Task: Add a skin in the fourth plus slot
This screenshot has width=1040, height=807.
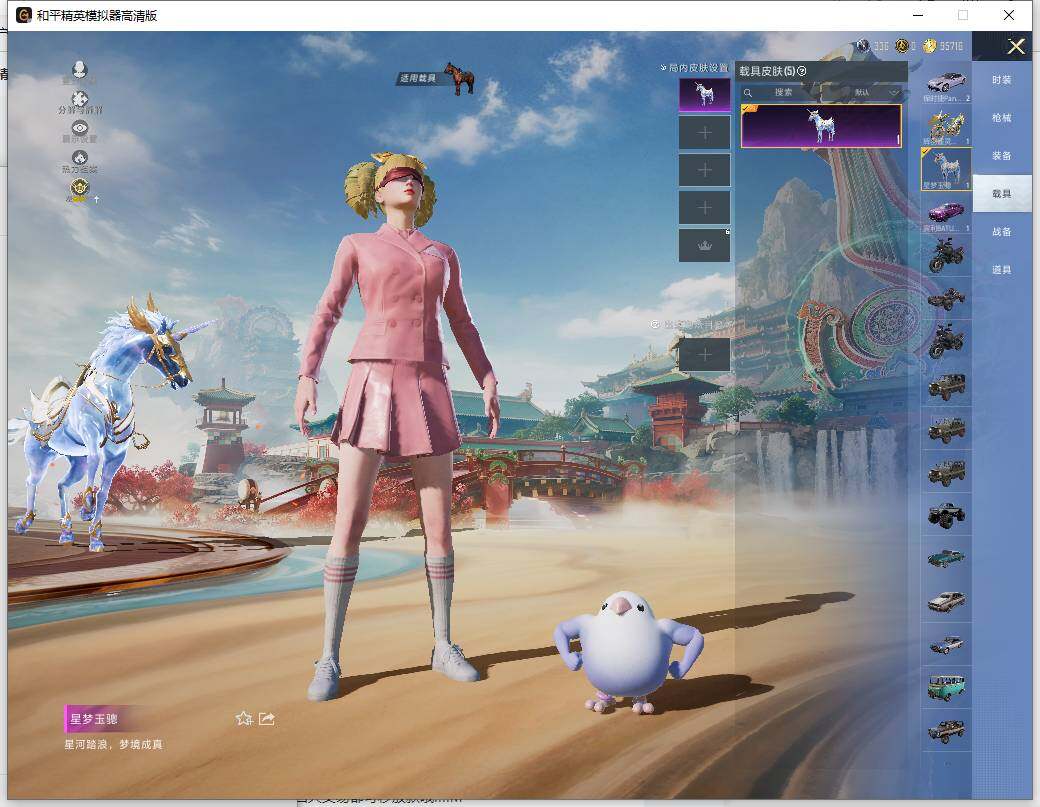Action: 704,208
